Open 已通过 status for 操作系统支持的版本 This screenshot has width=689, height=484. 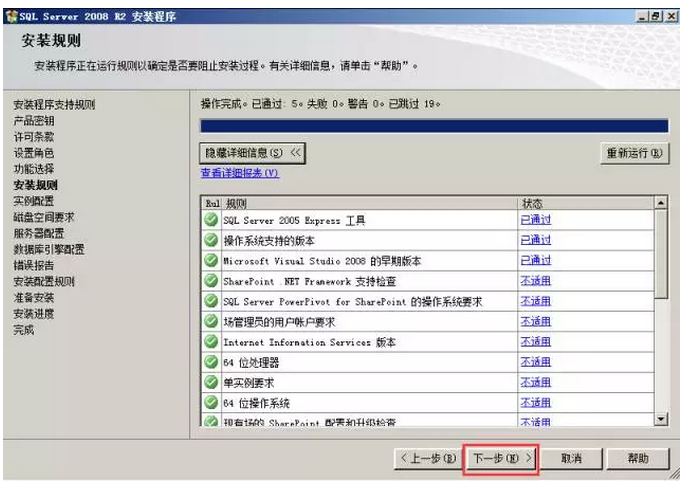coord(536,240)
